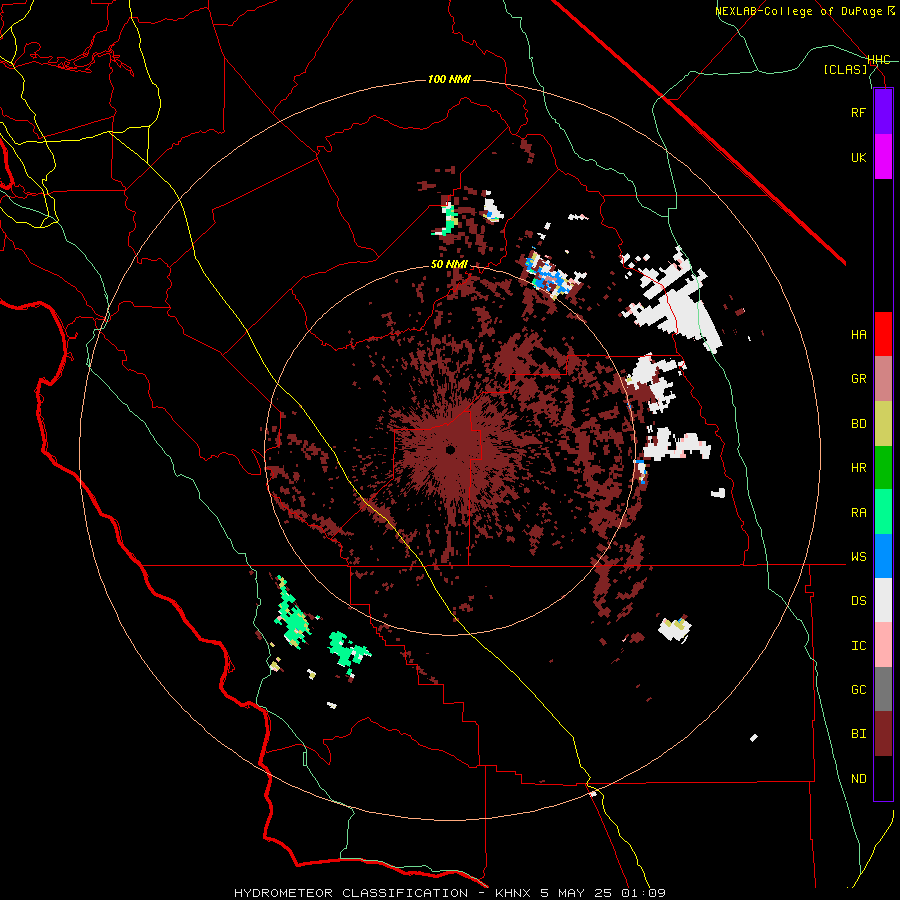Click the GR legend label

pyautogui.click(x=858, y=379)
